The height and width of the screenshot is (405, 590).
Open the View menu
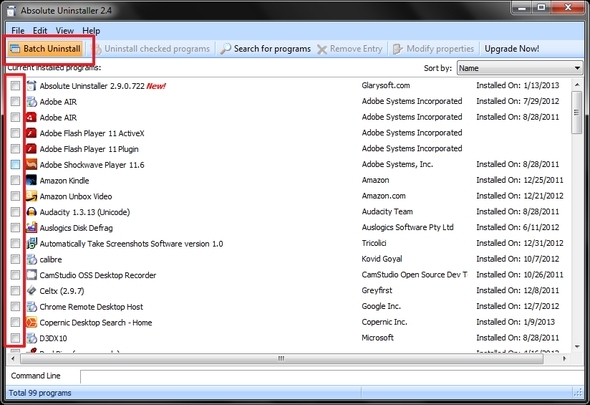(x=65, y=31)
